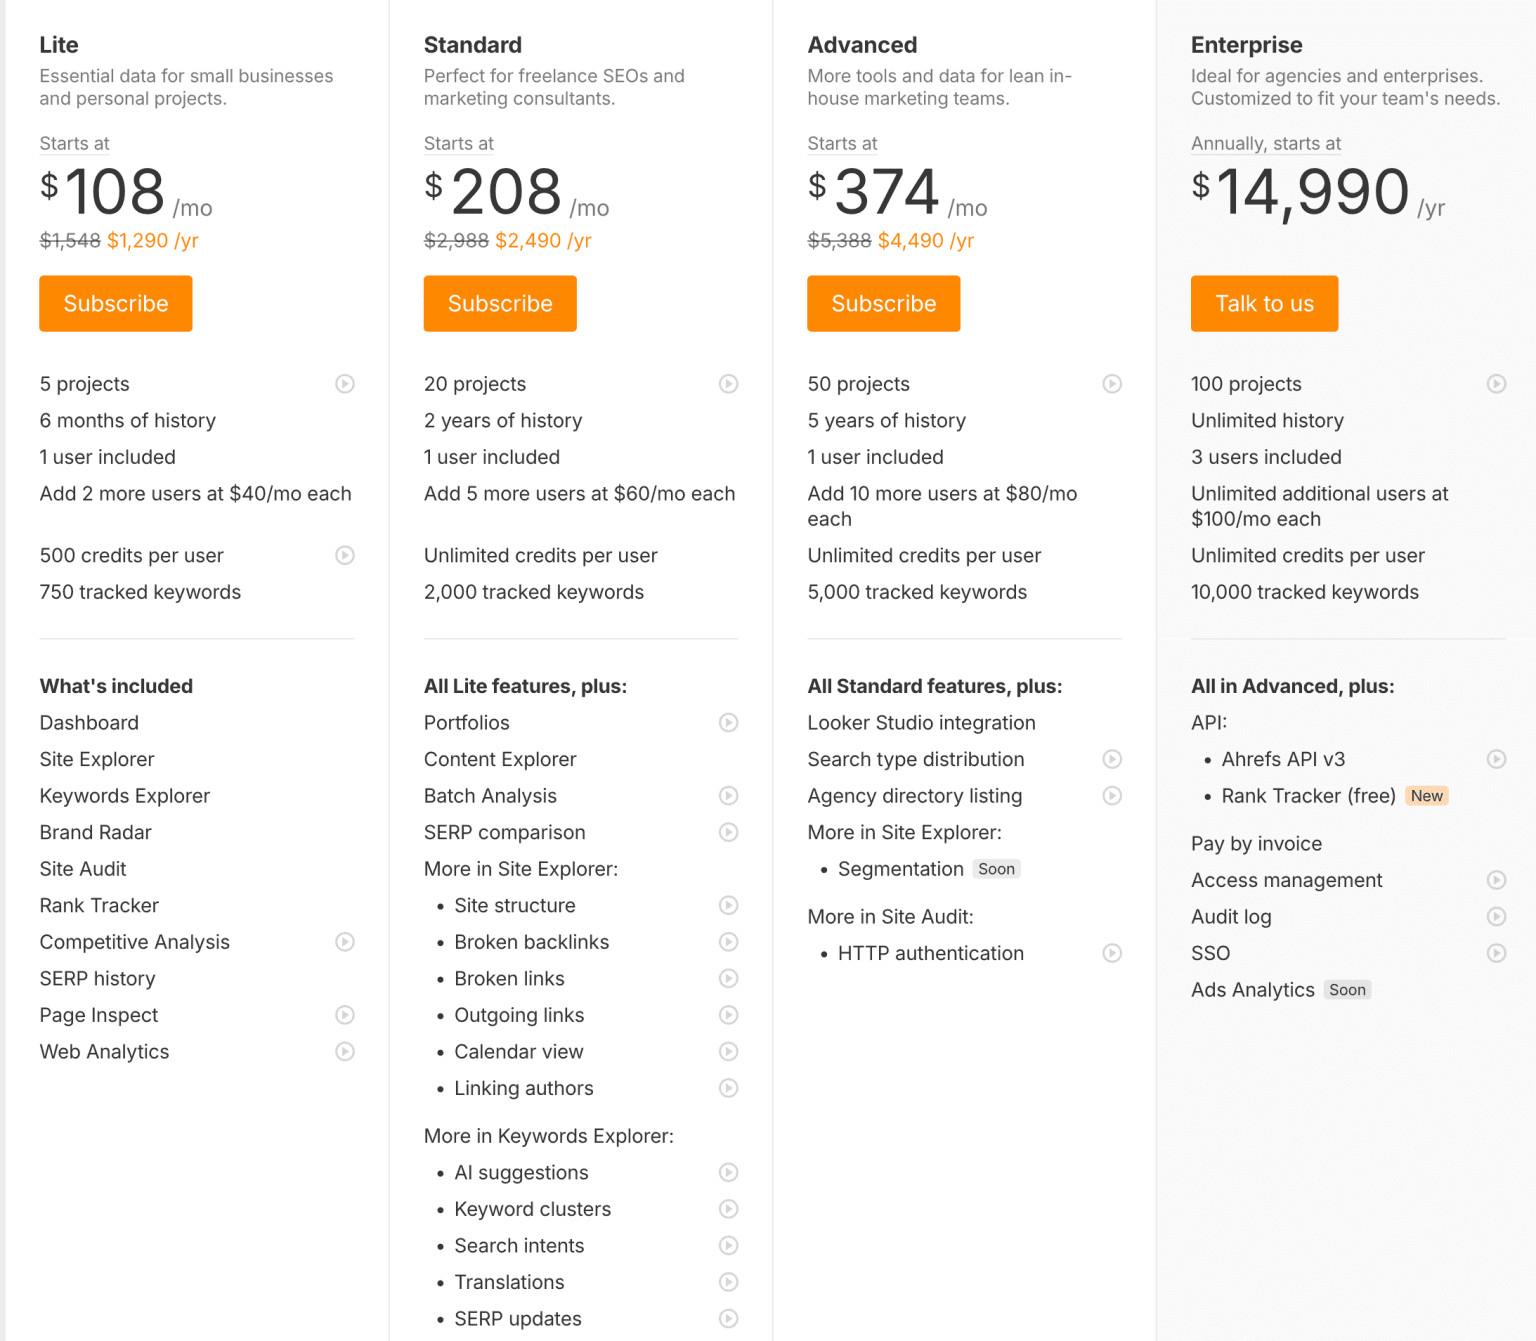Click the Audit log play icon
The width and height of the screenshot is (1536, 1341).
click(x=1496, y=917)
